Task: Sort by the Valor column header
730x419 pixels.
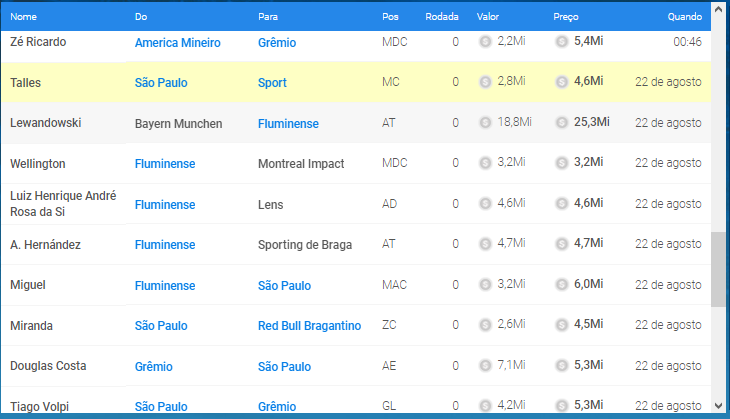Action: point(487,17)
